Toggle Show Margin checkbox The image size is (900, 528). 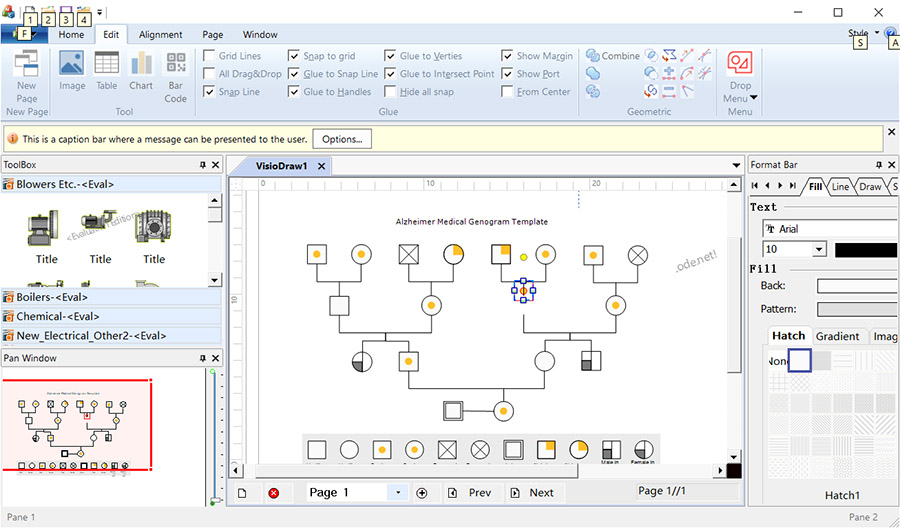(507, 56)
